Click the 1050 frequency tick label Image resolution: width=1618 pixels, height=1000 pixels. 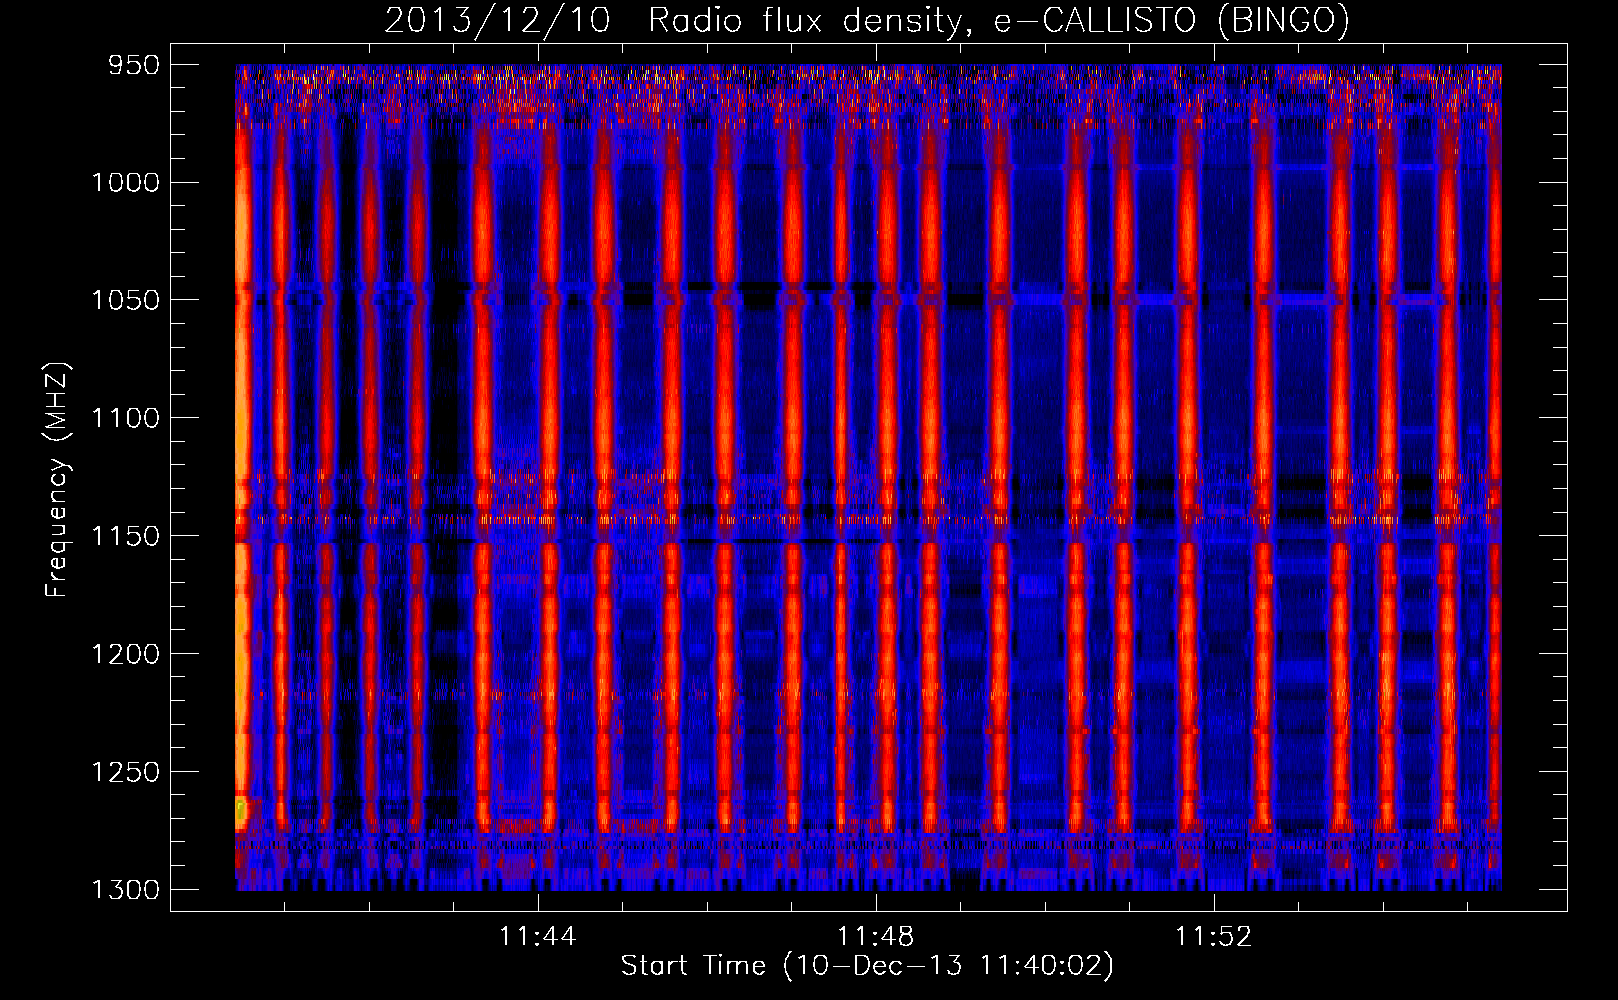click(x=125, y=301)
